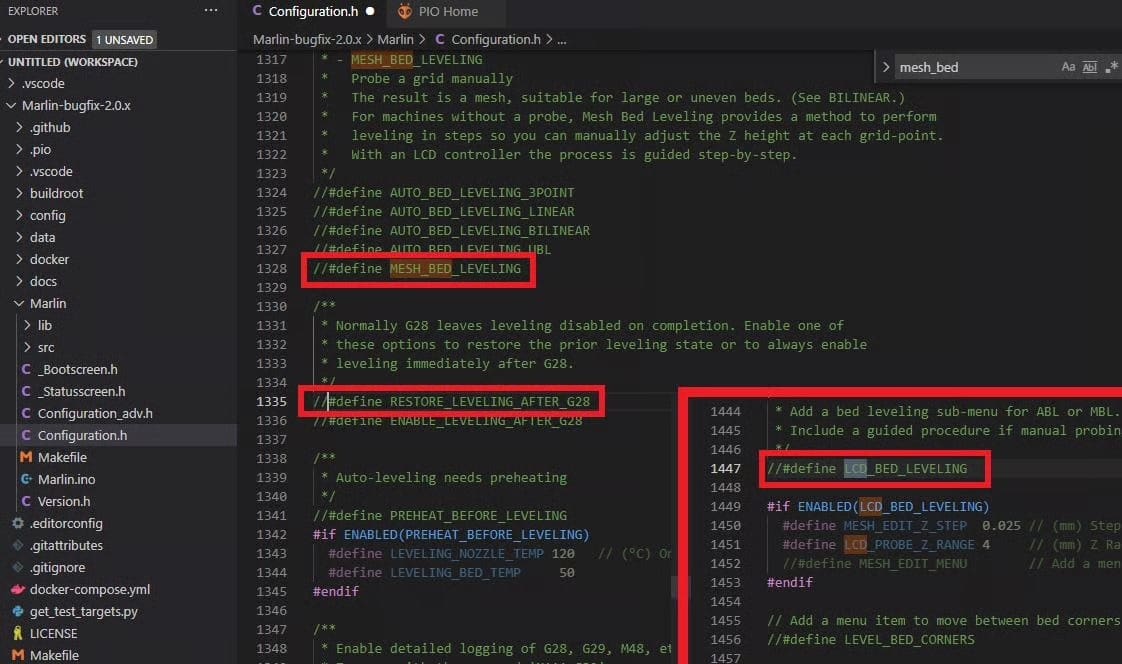Expand the .github folder chevron
The height and width of the screenshot is (664, 1122).
19,127
